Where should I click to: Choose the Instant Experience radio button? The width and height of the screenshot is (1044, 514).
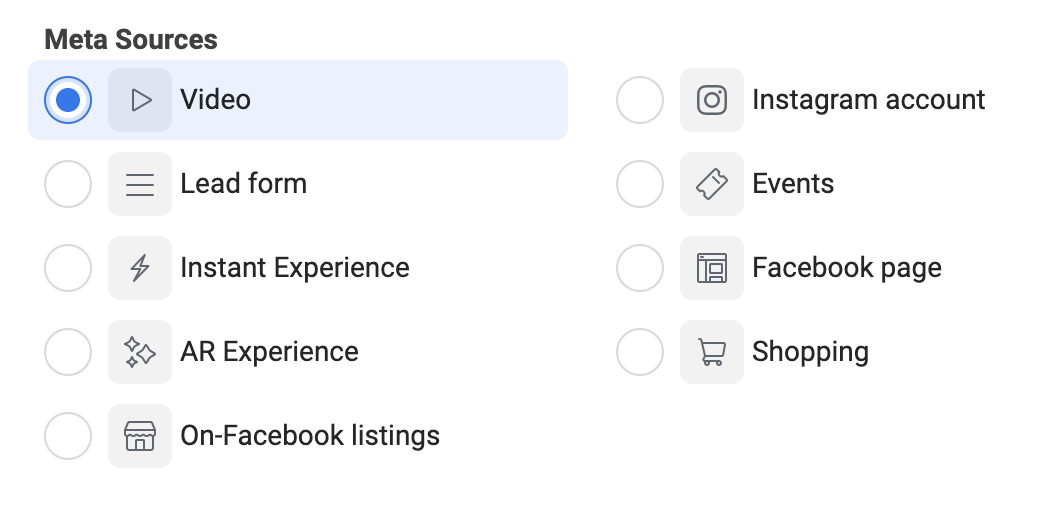click(x=68, y=268)
